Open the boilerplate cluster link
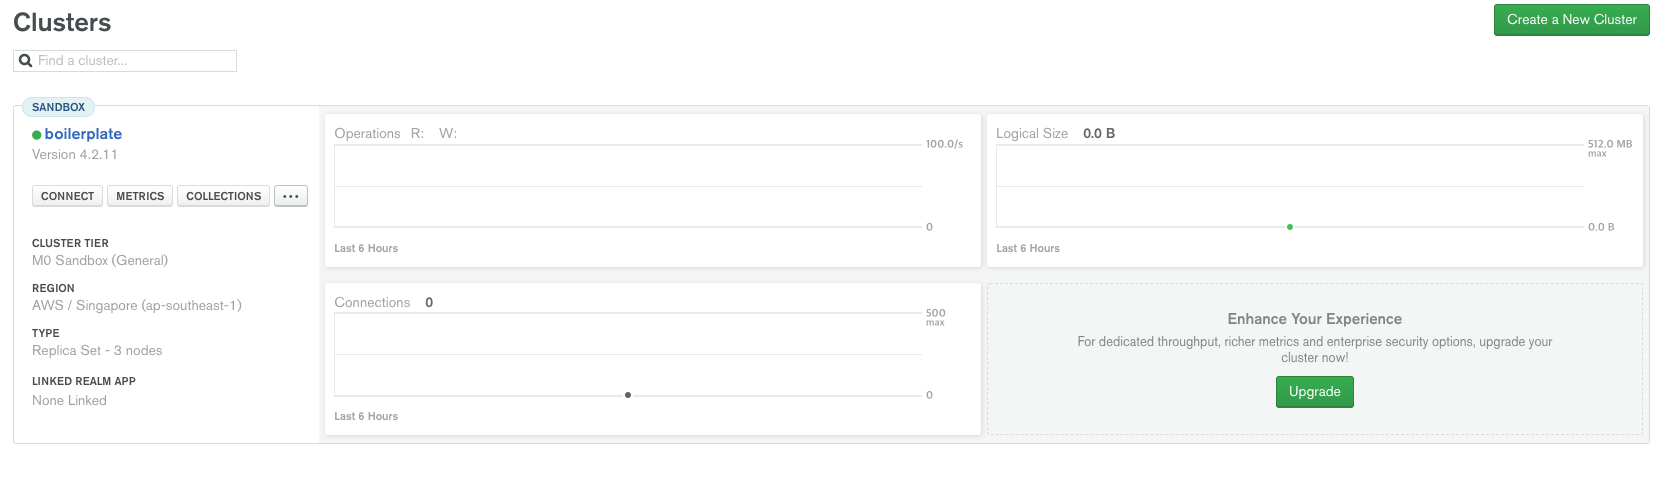 (83, 134)
